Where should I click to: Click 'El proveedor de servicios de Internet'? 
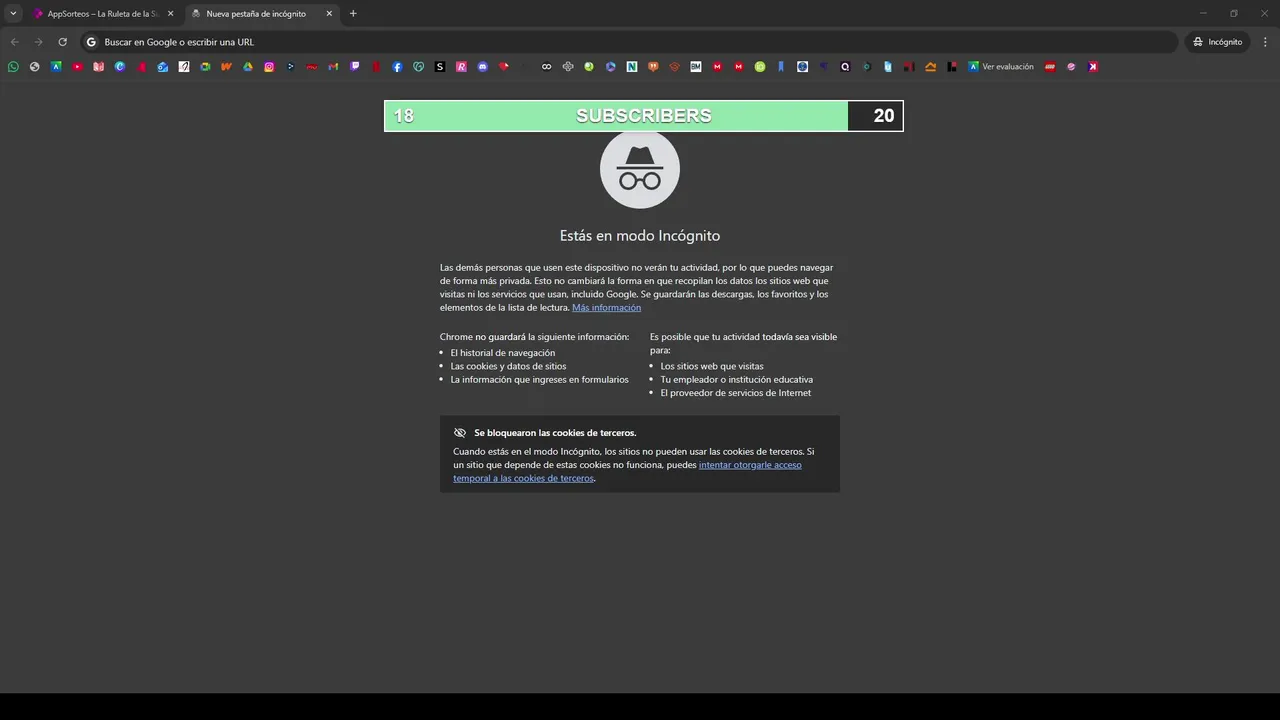[736, 393]
